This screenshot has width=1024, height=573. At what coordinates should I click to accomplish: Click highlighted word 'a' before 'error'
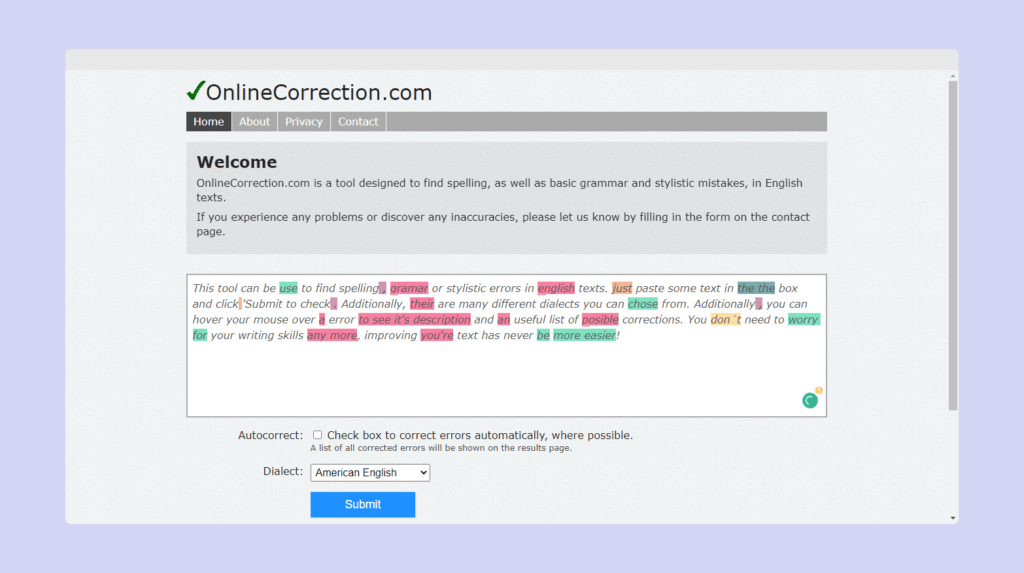tap(321, 319)
